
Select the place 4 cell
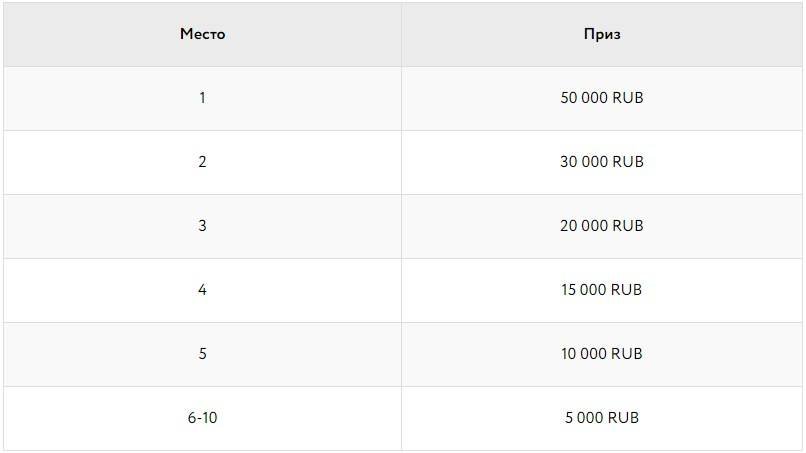(x=202, y=290)
